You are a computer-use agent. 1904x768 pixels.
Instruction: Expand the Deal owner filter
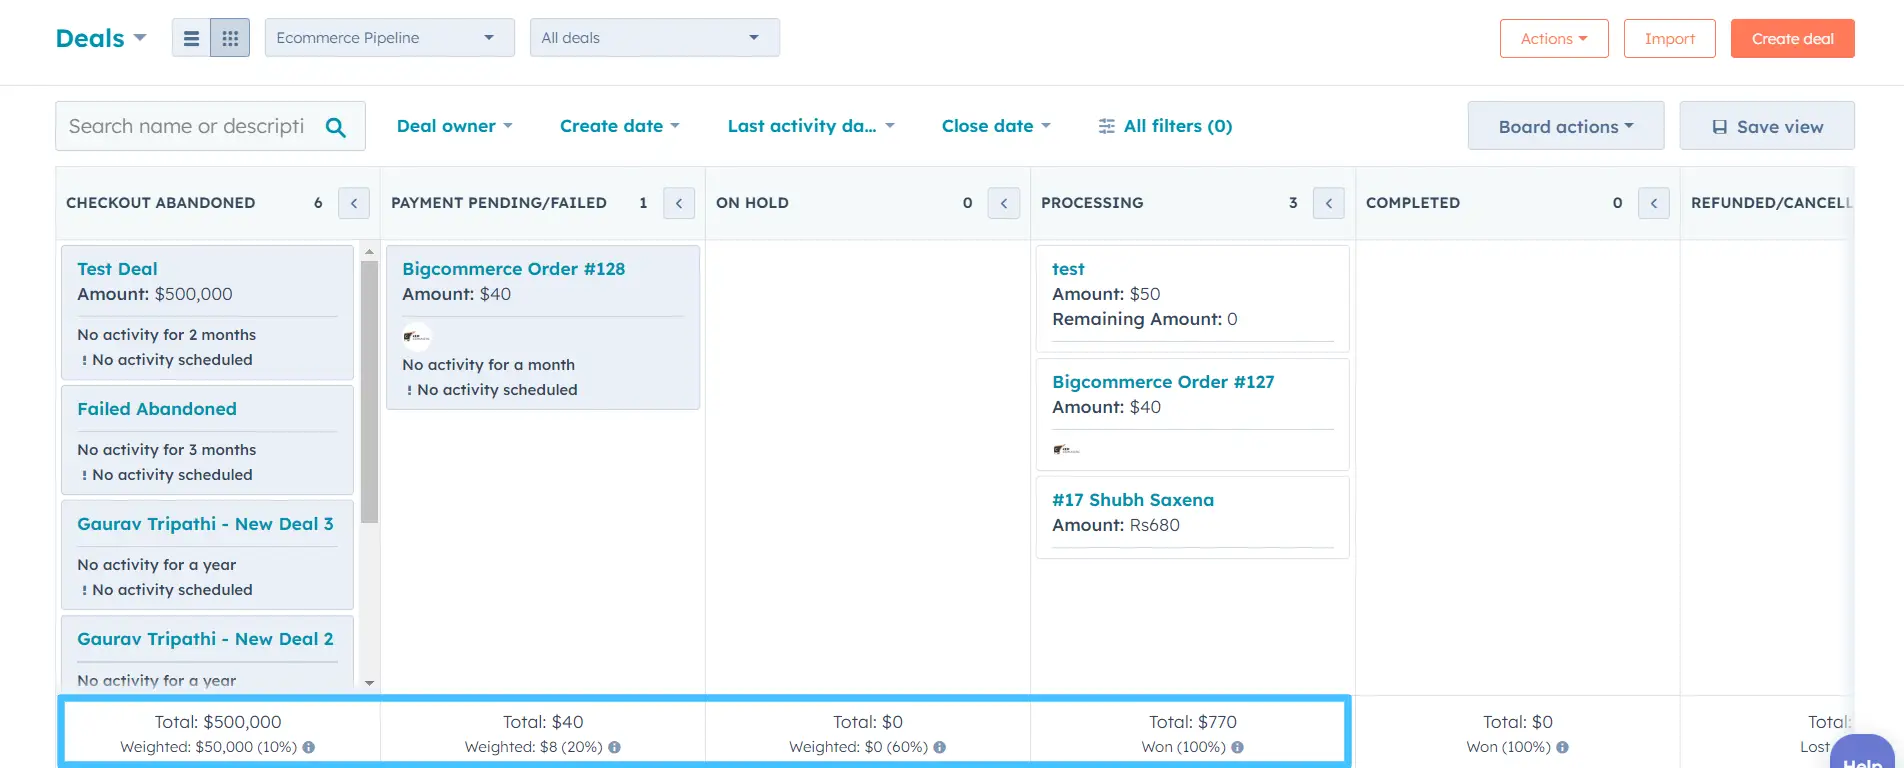(454, 126)
